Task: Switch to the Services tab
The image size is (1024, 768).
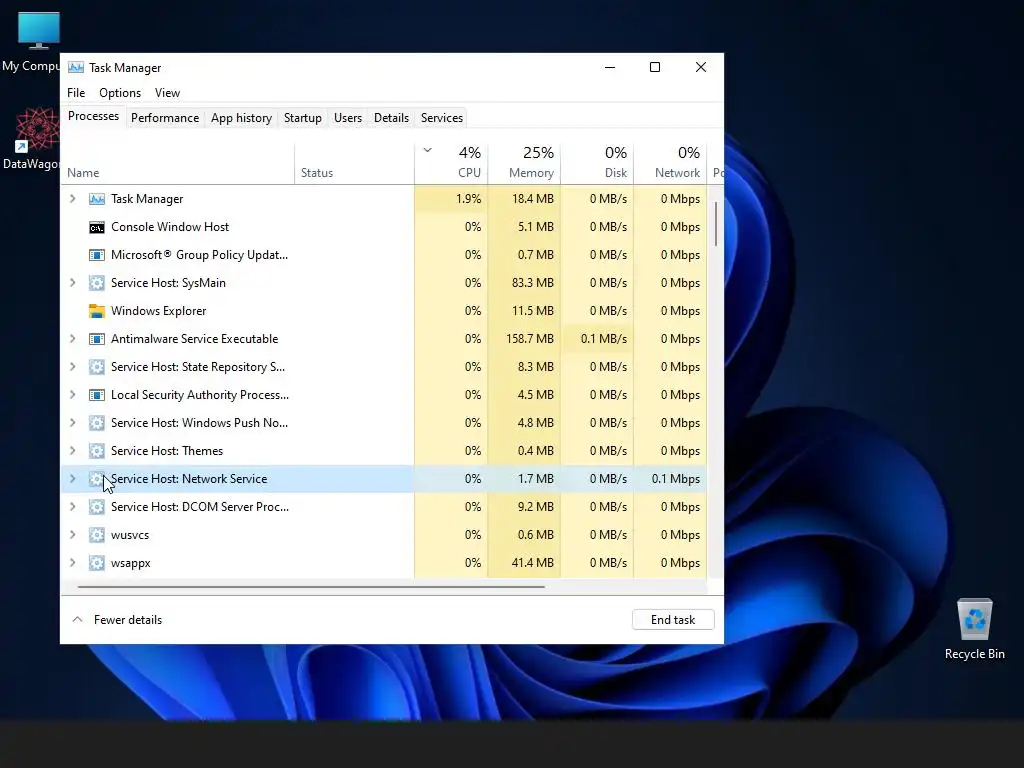Action: (441, 118)
